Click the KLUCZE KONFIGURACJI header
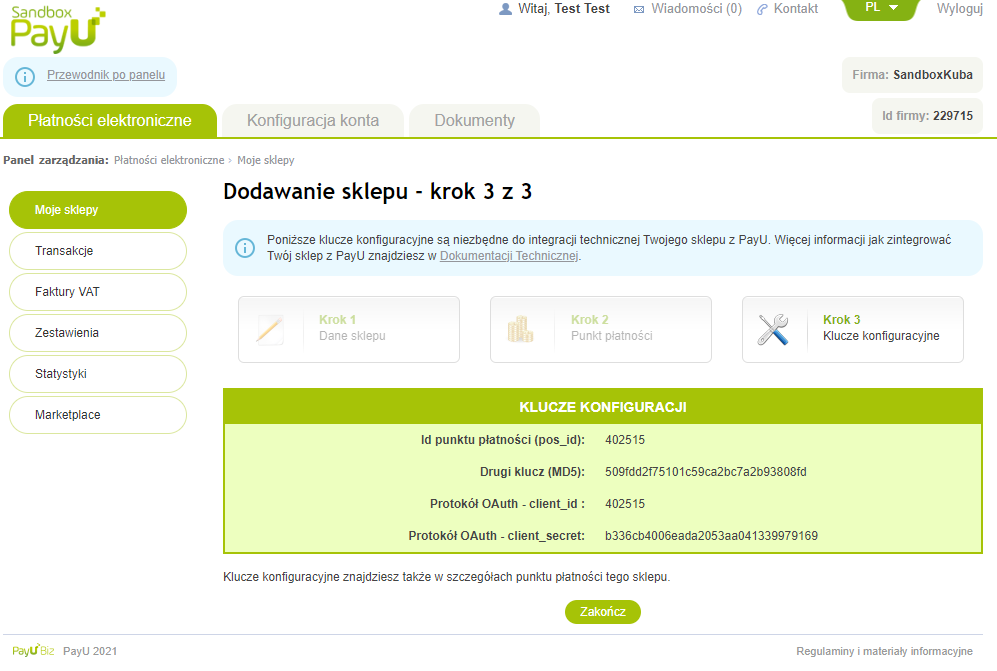The height and width of the screenshot is (671, 997). click(603, 407)
